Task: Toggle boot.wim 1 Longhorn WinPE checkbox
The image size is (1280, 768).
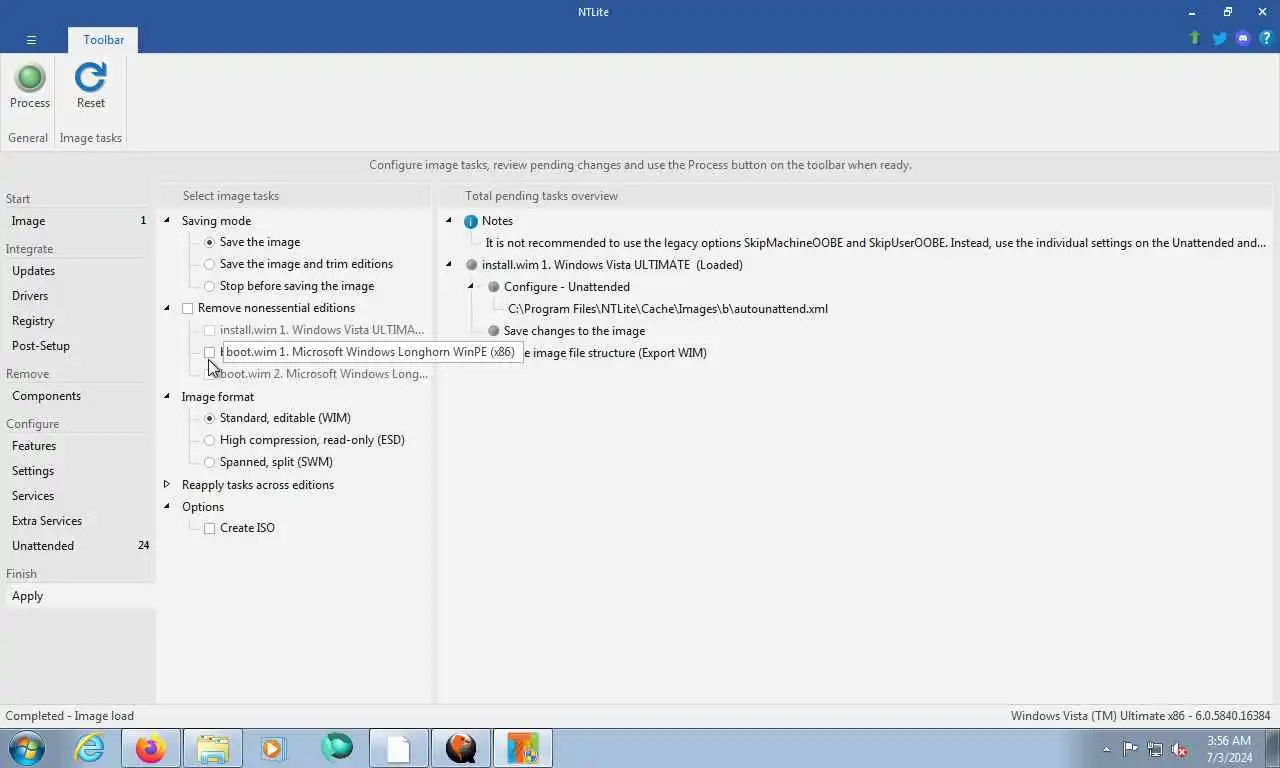Action: pyautogui.click(x=209, y=352)
